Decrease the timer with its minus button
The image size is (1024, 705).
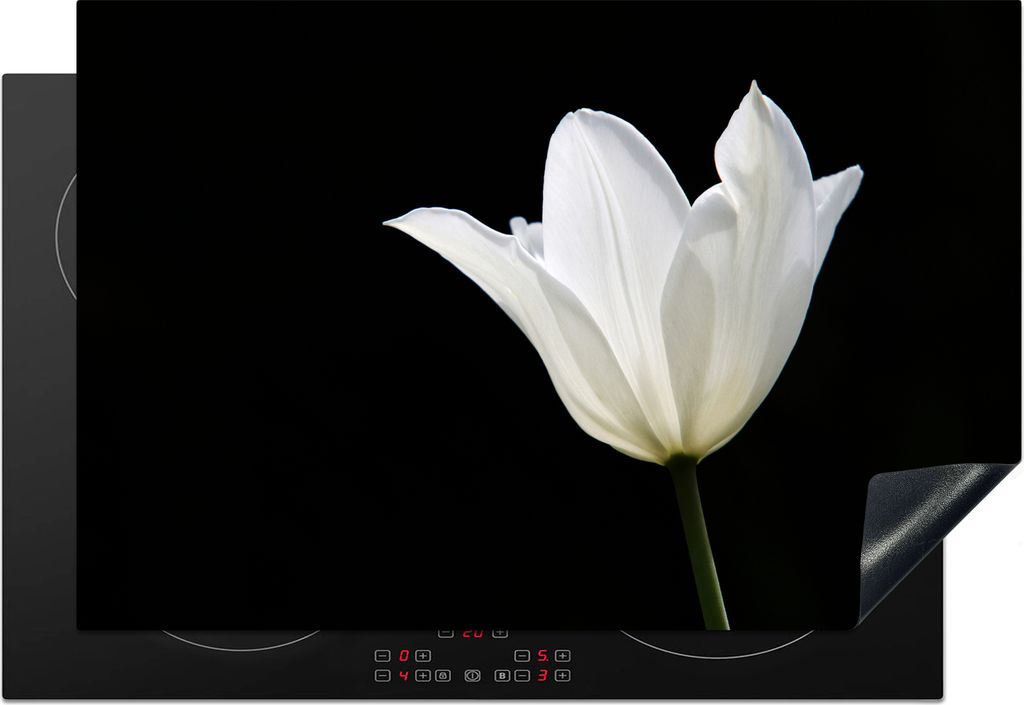click(x=445, y=633)
